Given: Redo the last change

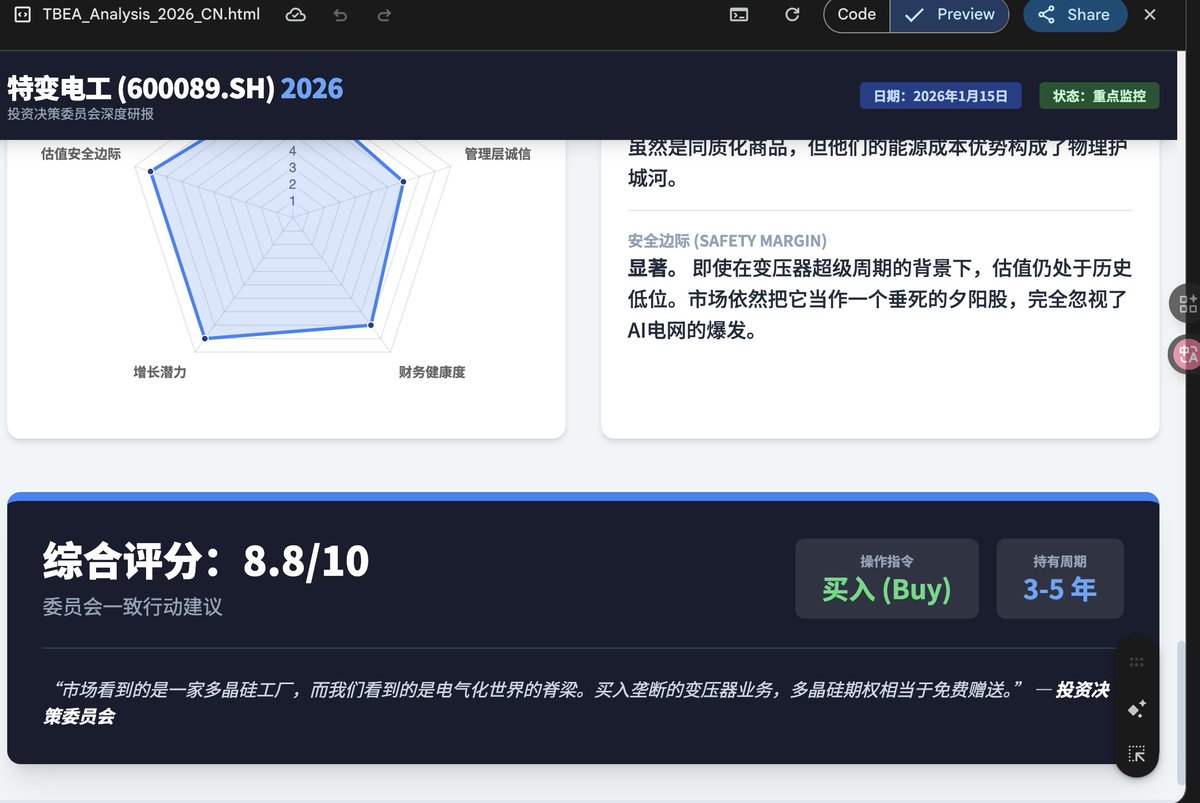Looking at the screenshot, I should 384,15.
